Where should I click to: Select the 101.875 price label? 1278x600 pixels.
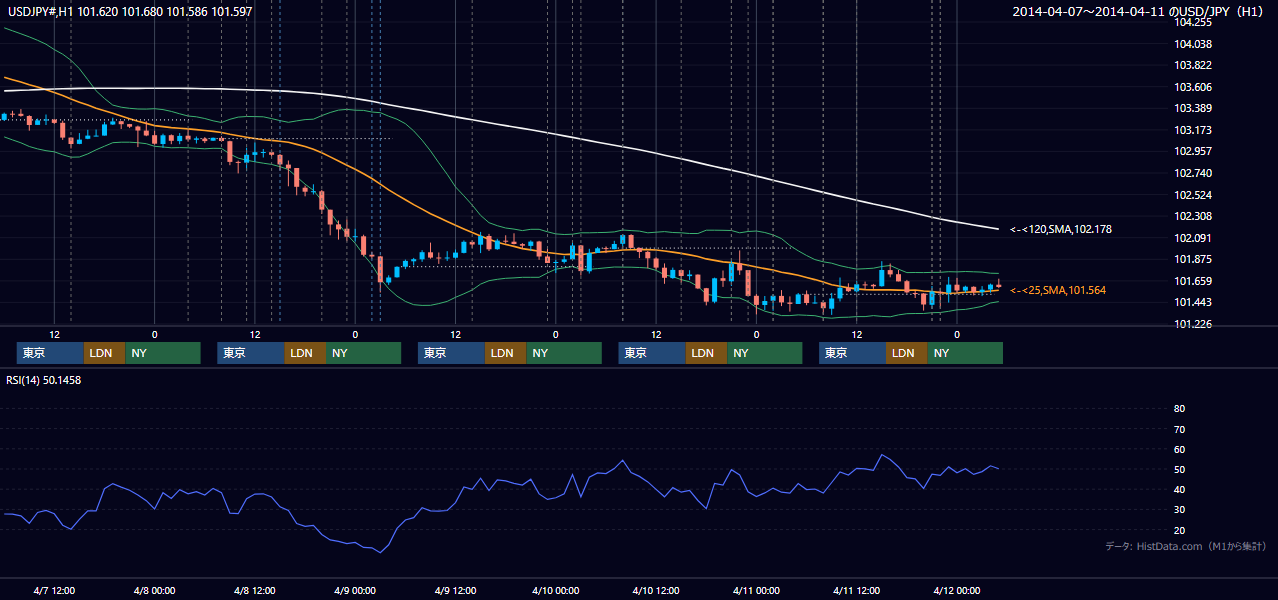click(1193, 259)
